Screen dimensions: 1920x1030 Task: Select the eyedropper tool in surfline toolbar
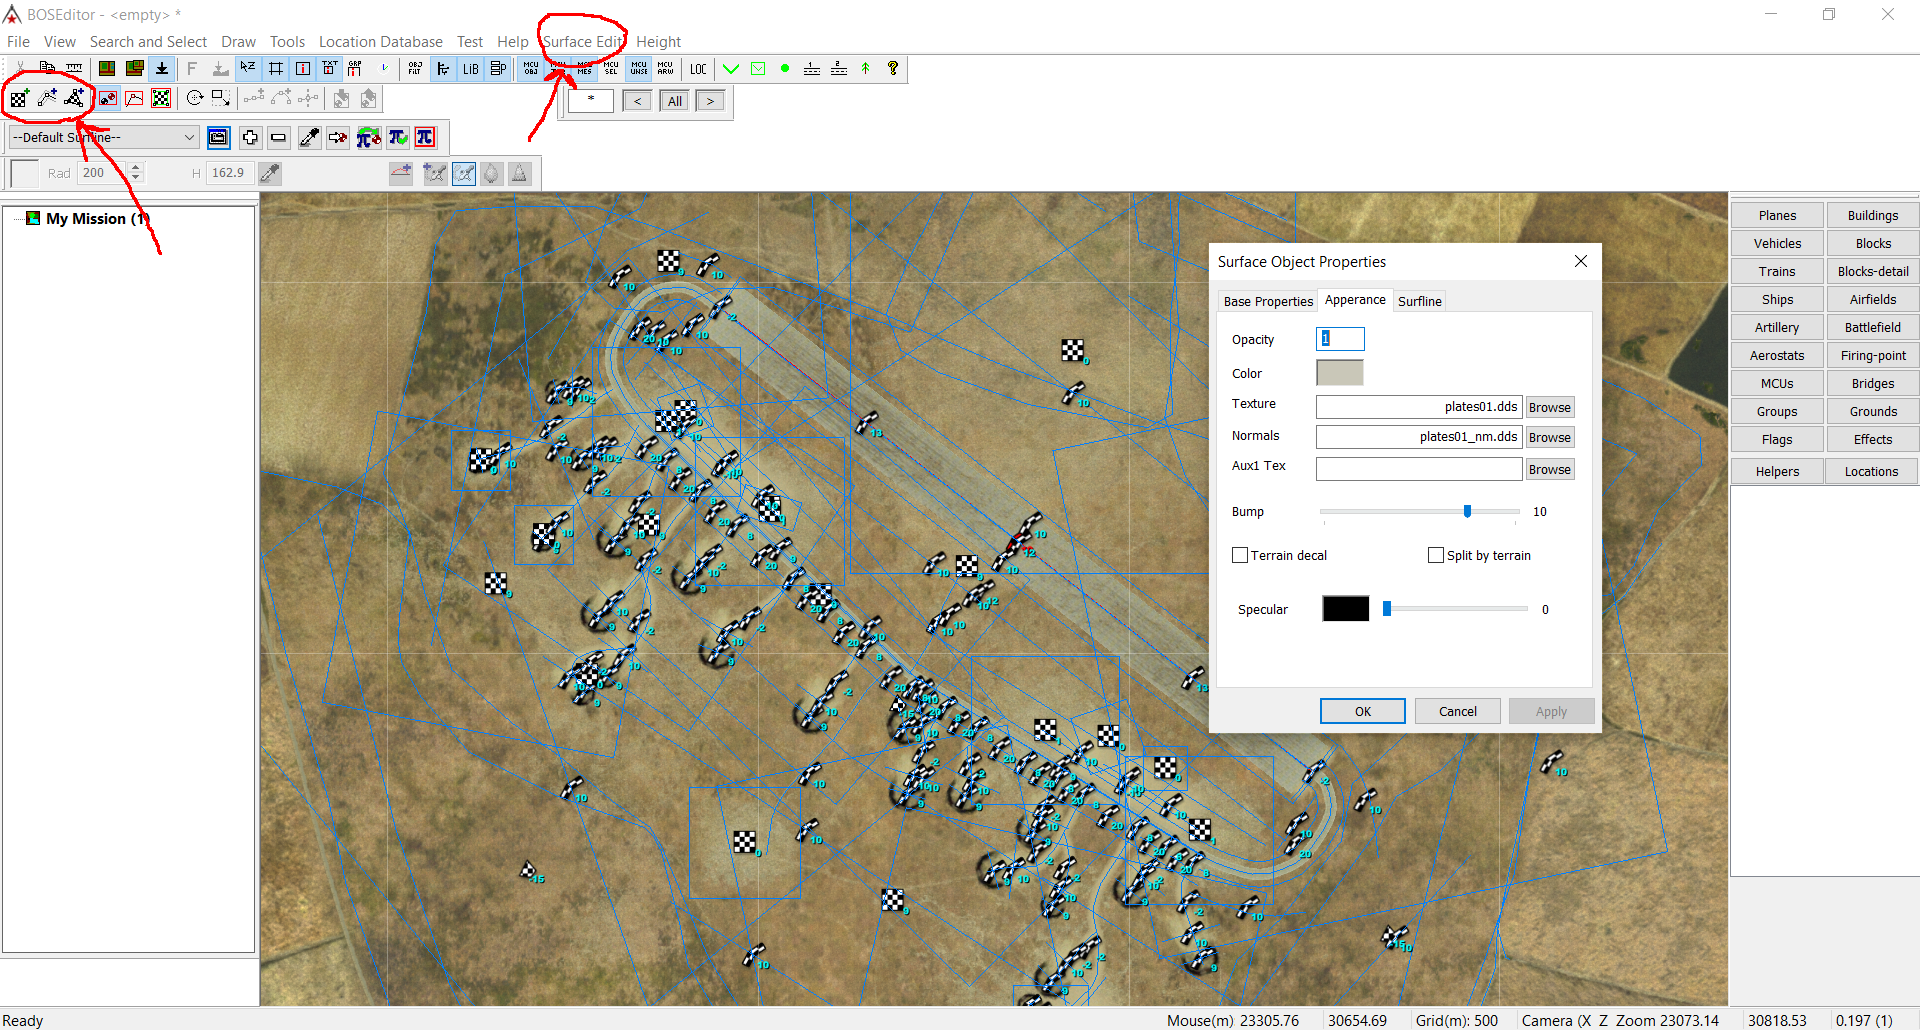(x=310, y=138)
